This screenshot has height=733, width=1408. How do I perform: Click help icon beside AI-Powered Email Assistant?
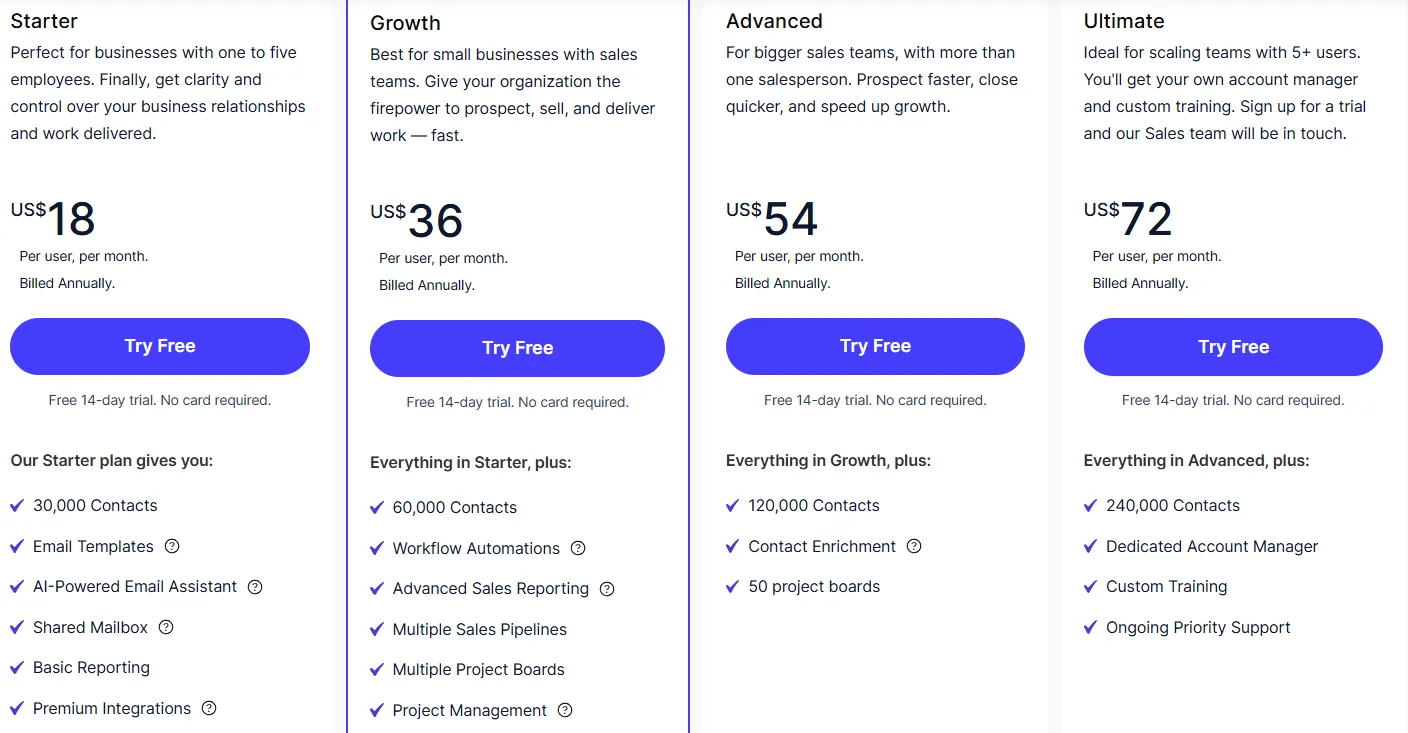click(255, 587)
